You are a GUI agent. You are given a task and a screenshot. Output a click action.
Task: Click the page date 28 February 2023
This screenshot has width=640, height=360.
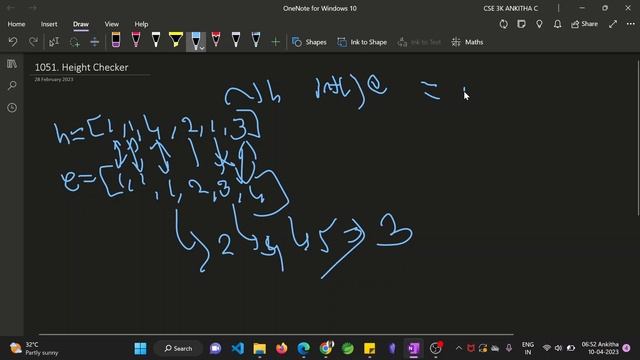click(x=54, y=80)
